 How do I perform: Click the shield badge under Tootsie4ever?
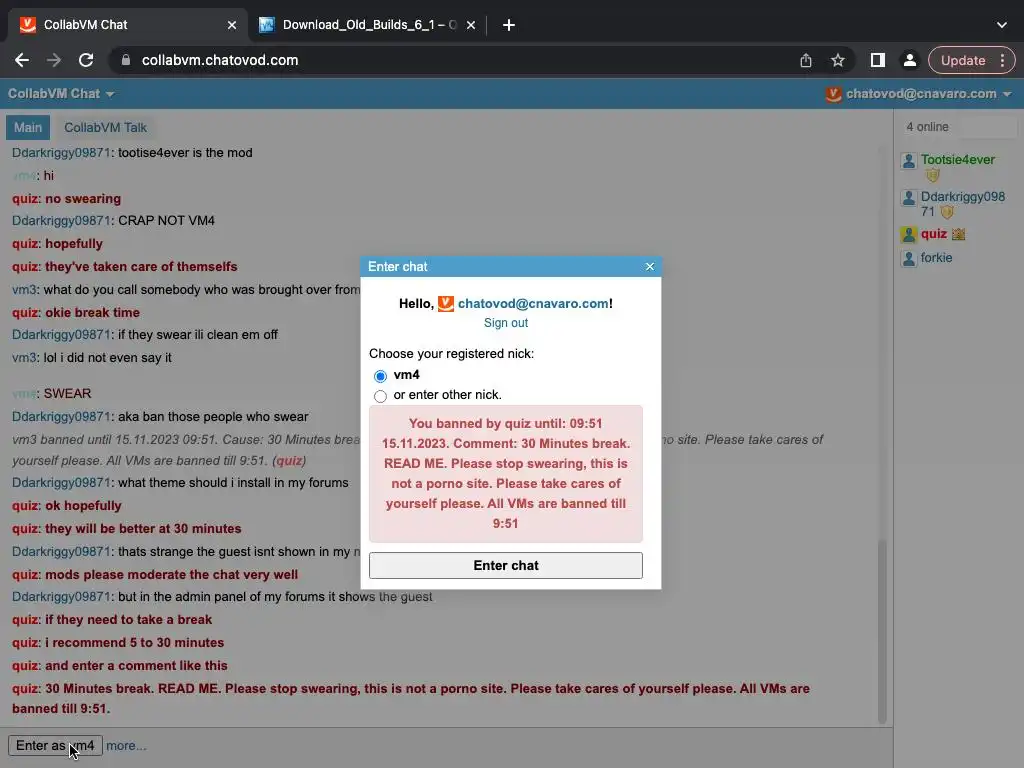(933, 175)
